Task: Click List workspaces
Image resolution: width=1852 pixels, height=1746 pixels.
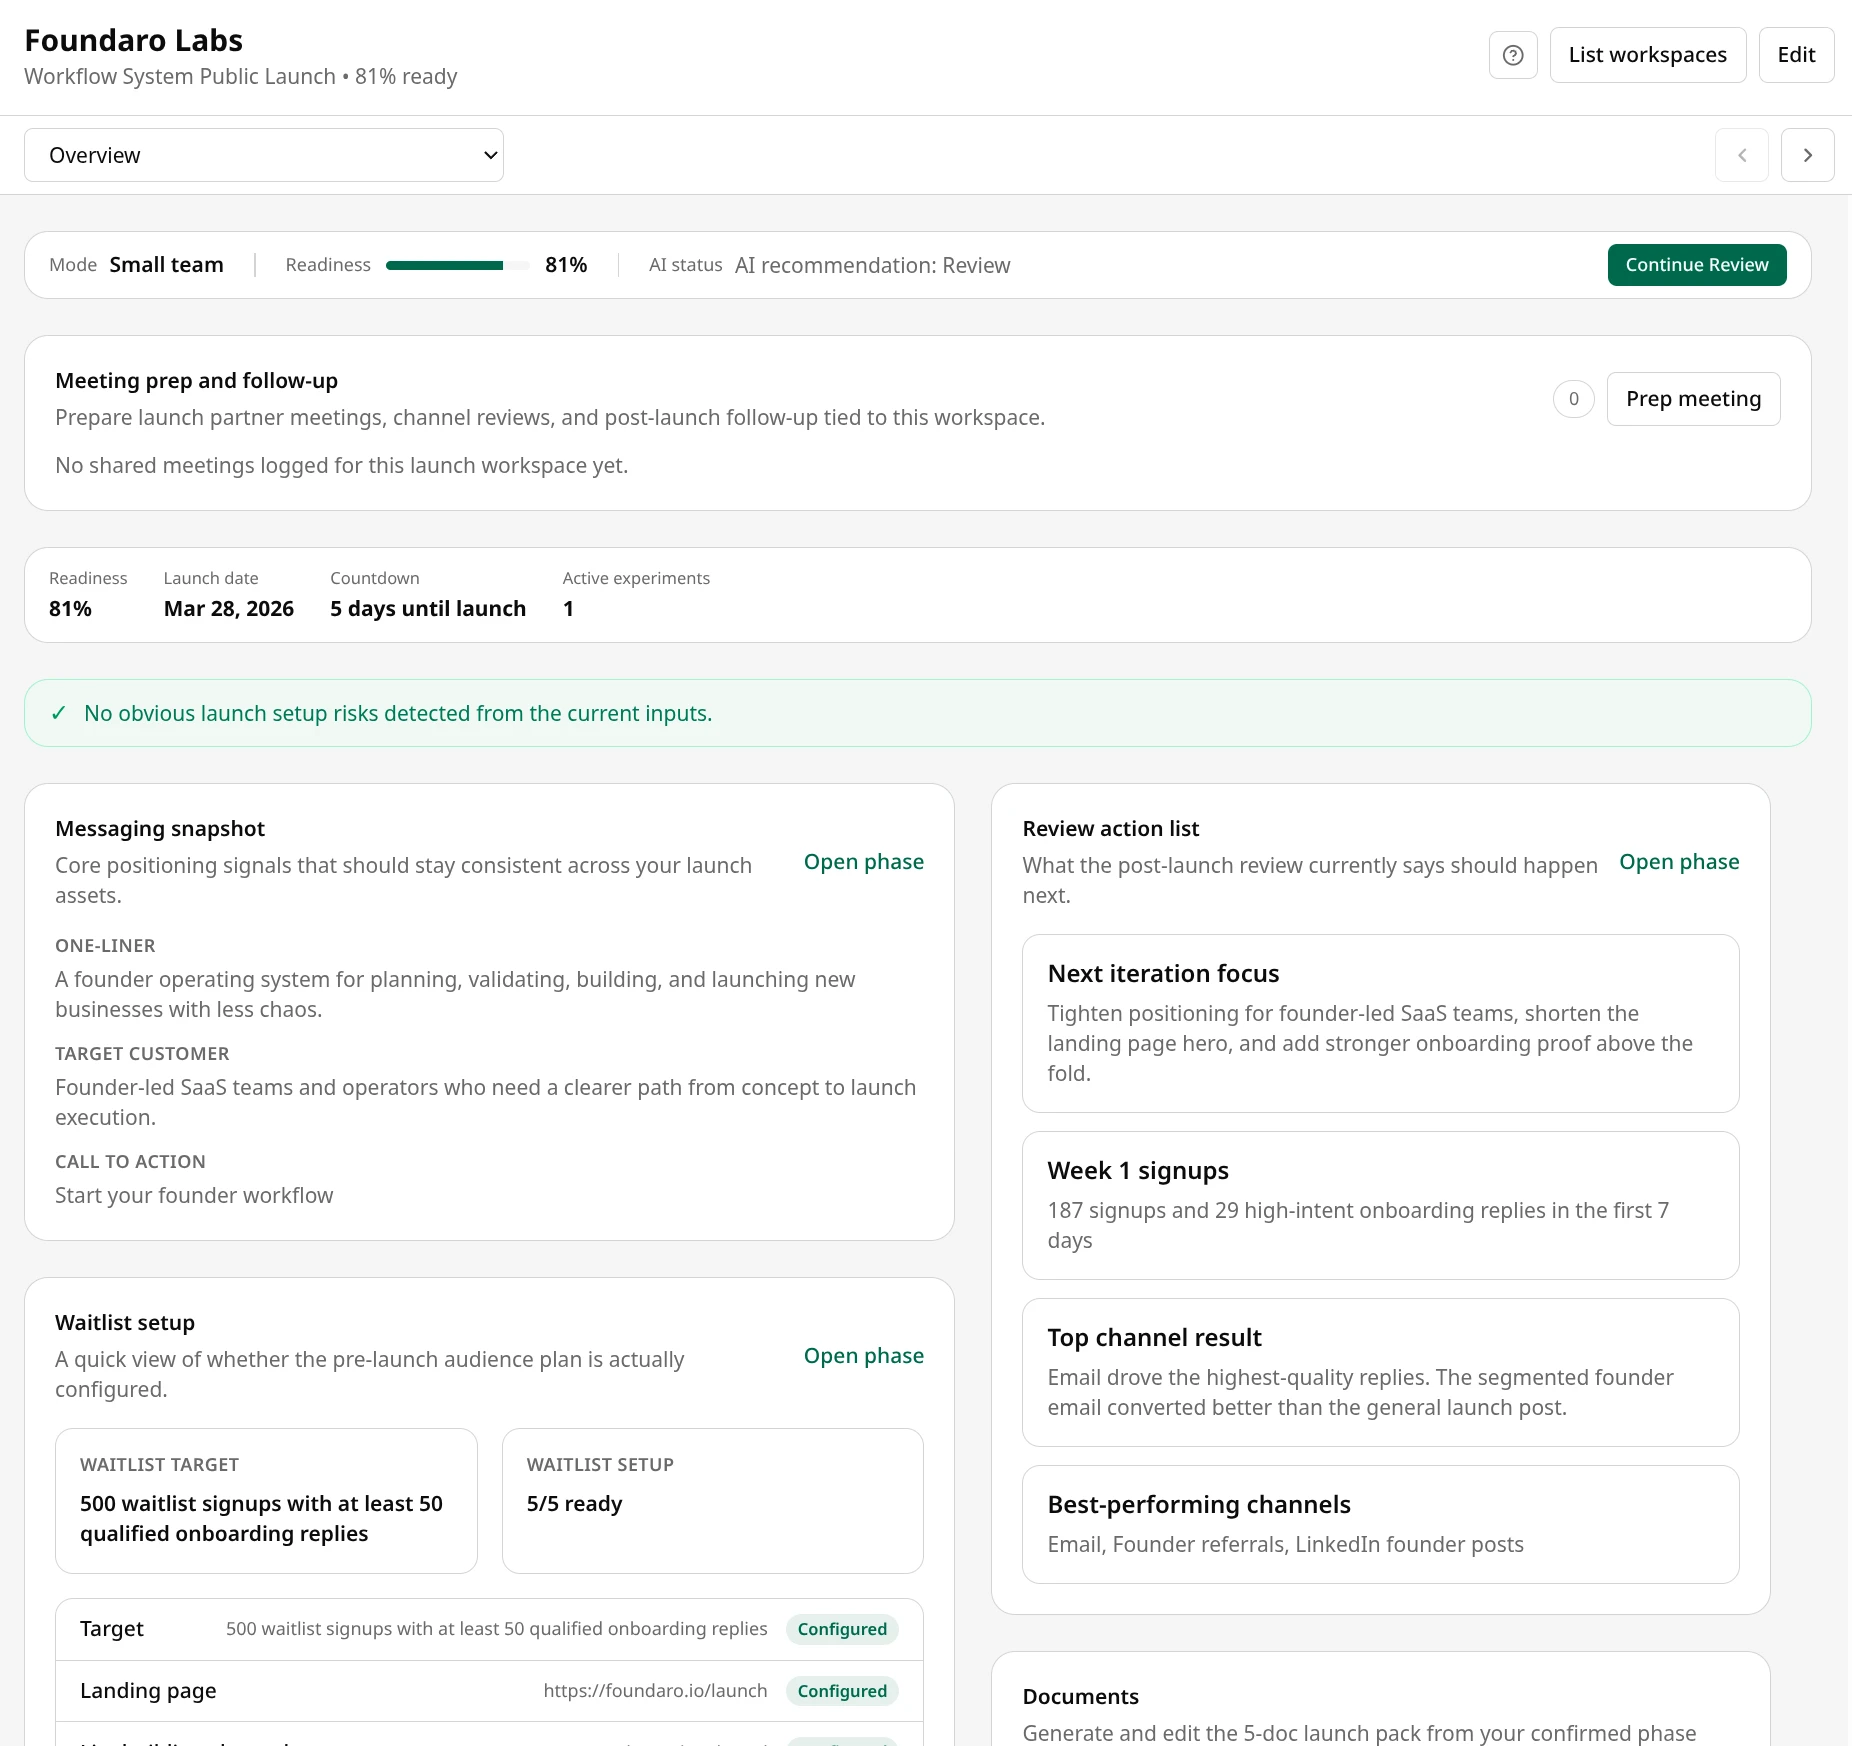Action: (1648, 55)
